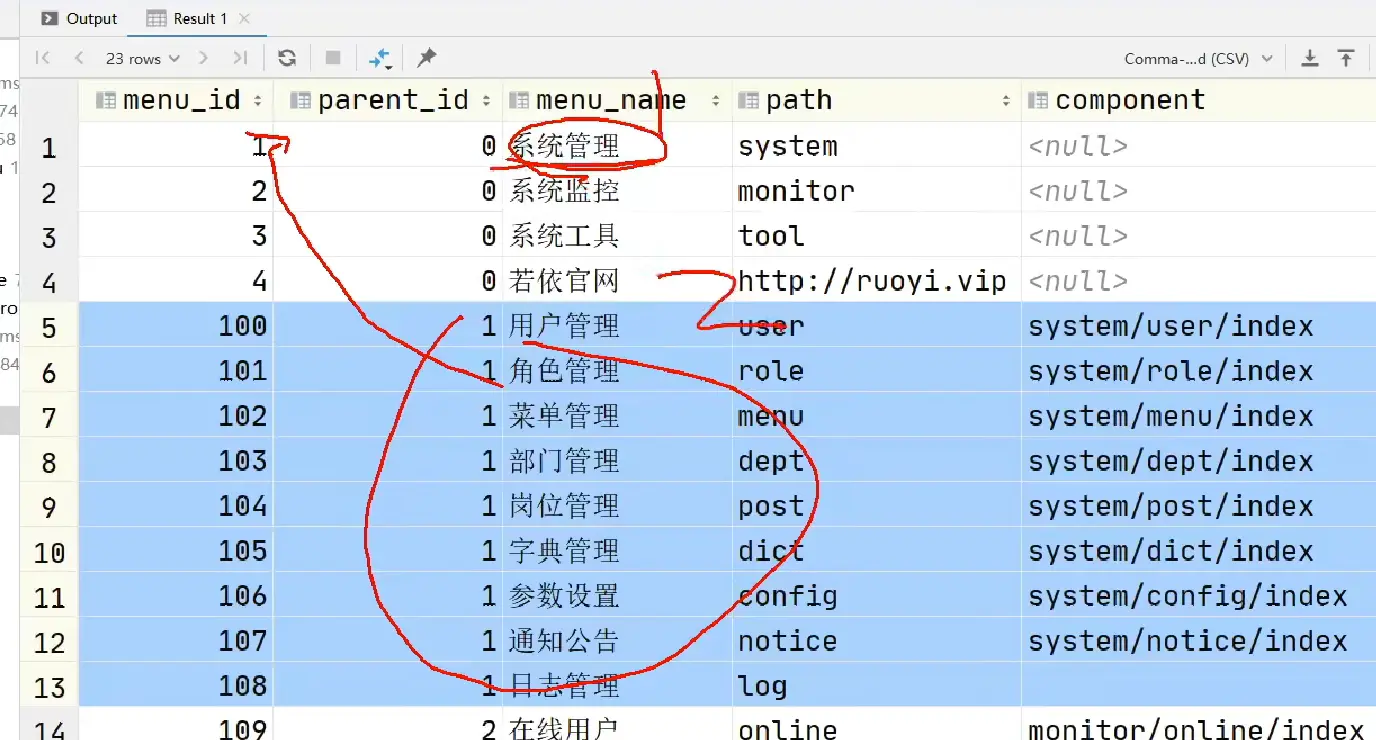
Task: Click the upload/import data icon
Action: [1346, 58]
